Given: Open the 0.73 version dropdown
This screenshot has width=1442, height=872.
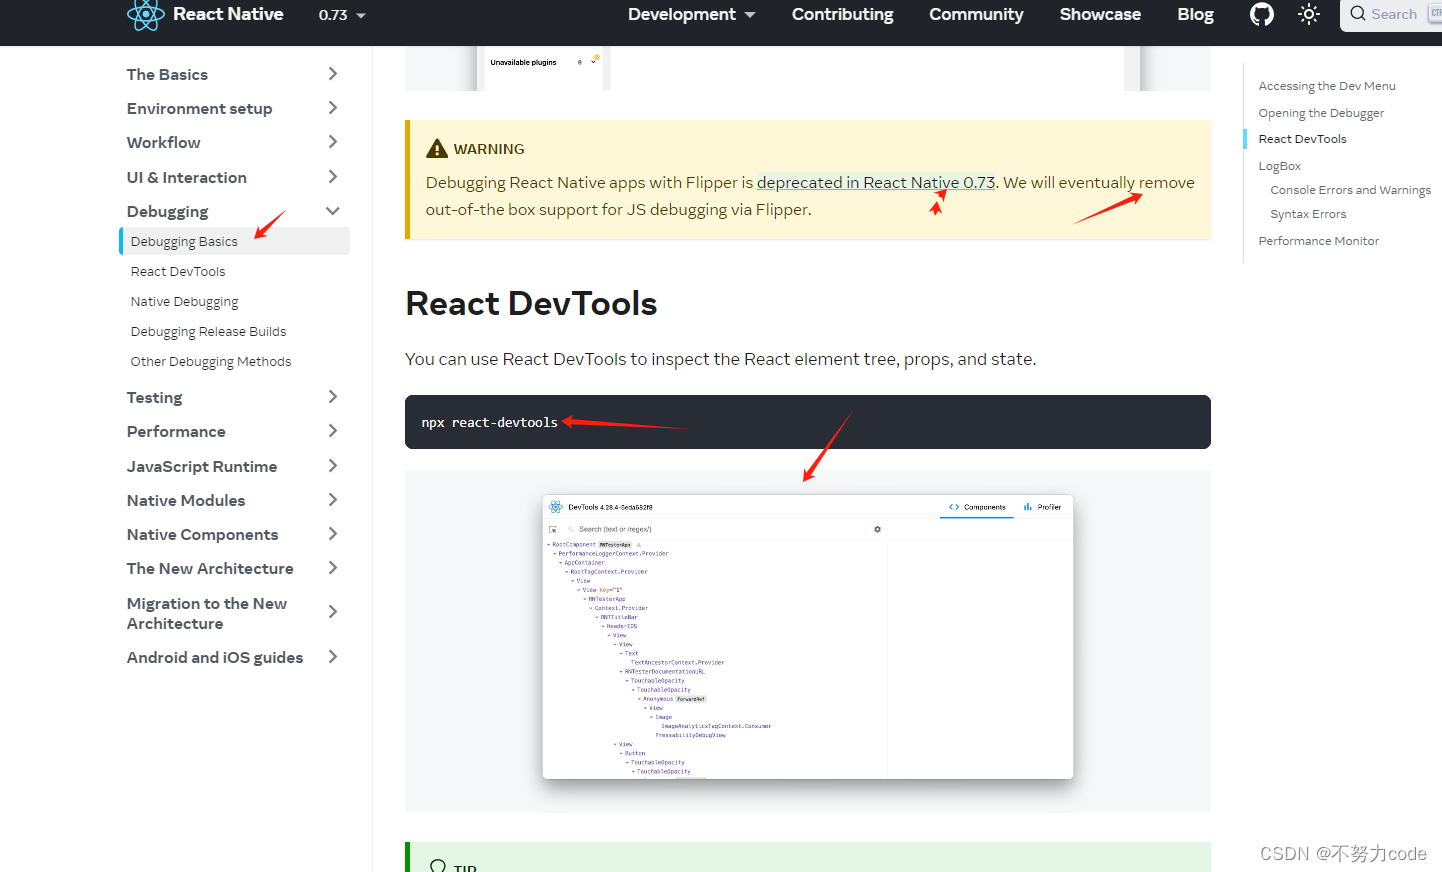Looking at the screenshot, I should (x=342, y=15).
